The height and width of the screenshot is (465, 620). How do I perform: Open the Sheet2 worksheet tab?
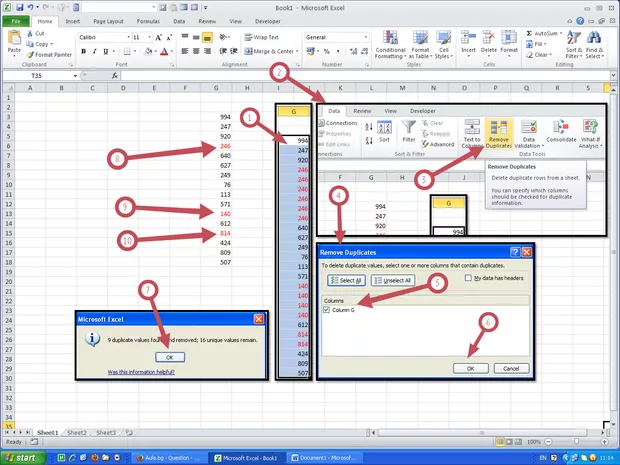(x=77, y=433)
